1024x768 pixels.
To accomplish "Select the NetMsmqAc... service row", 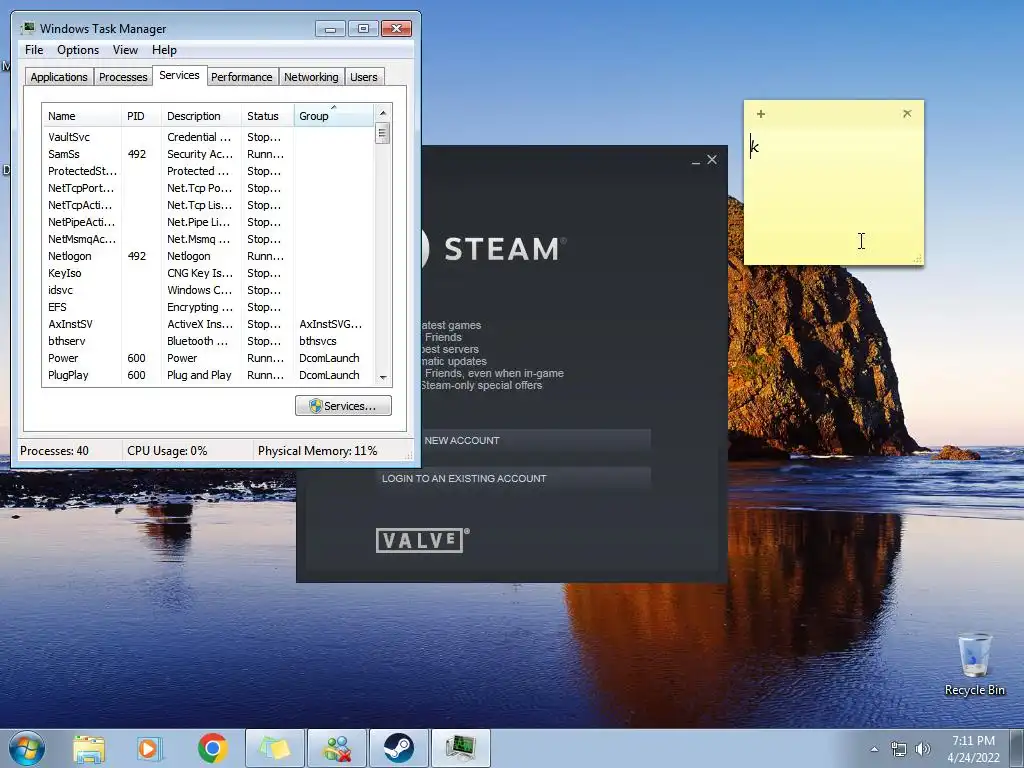I will [x=208, y=239].
